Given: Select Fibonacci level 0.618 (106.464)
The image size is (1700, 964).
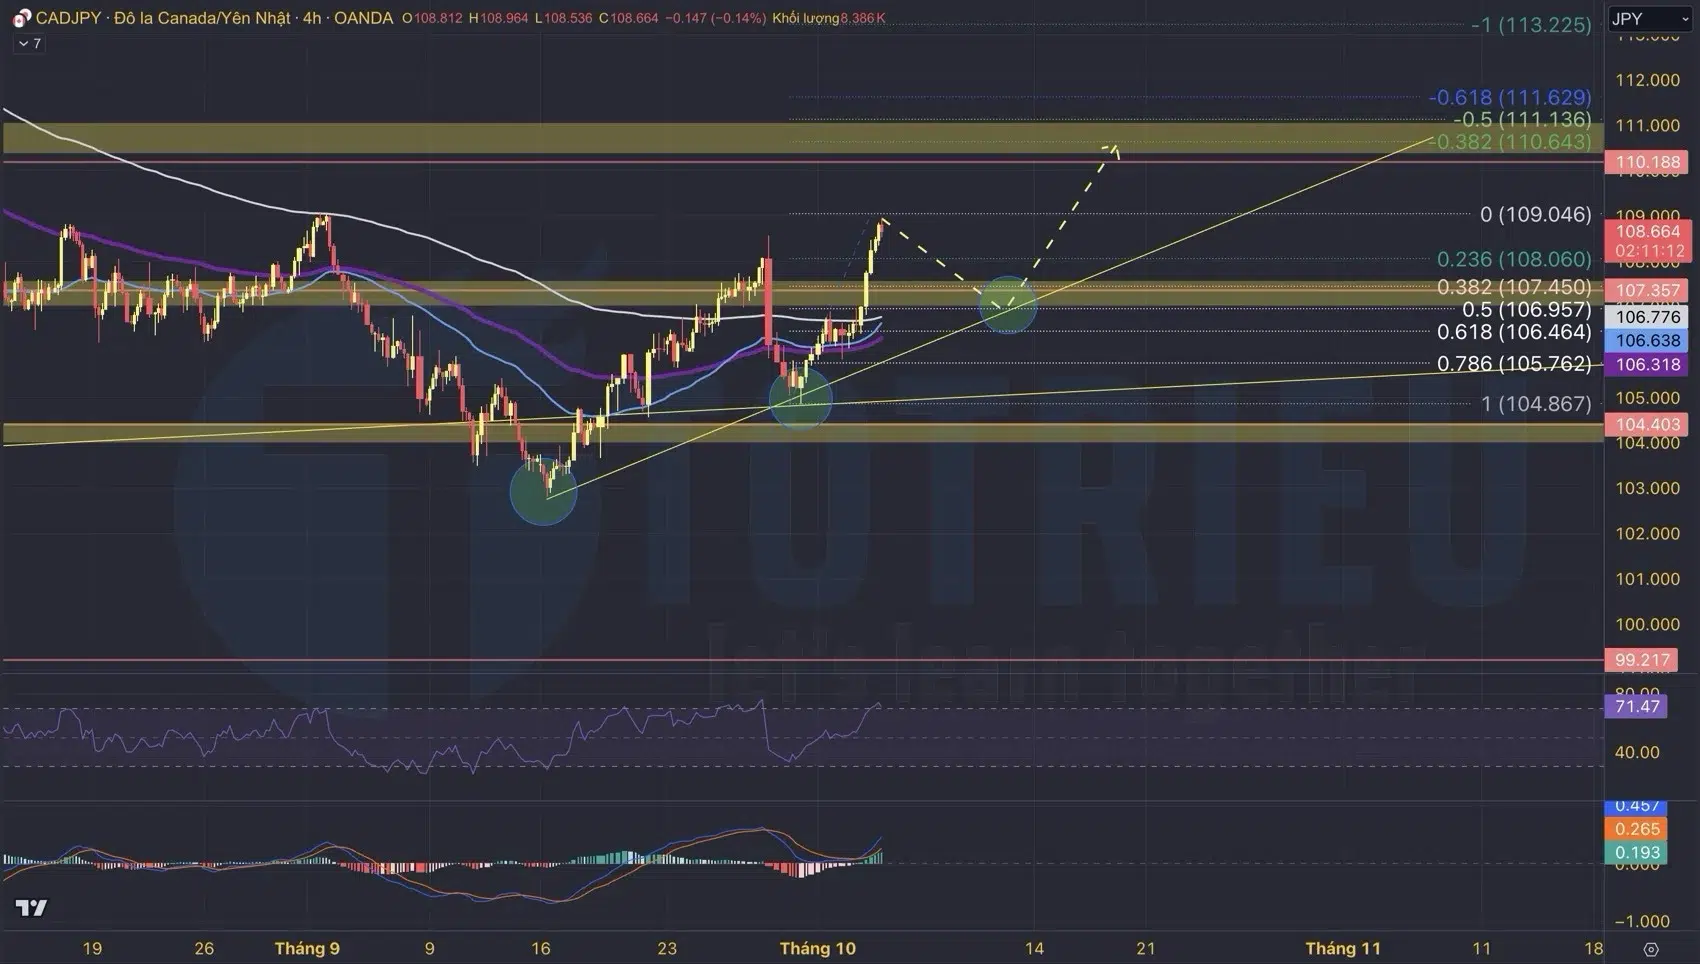Looking at the screenshot, I should (1514, 332).
